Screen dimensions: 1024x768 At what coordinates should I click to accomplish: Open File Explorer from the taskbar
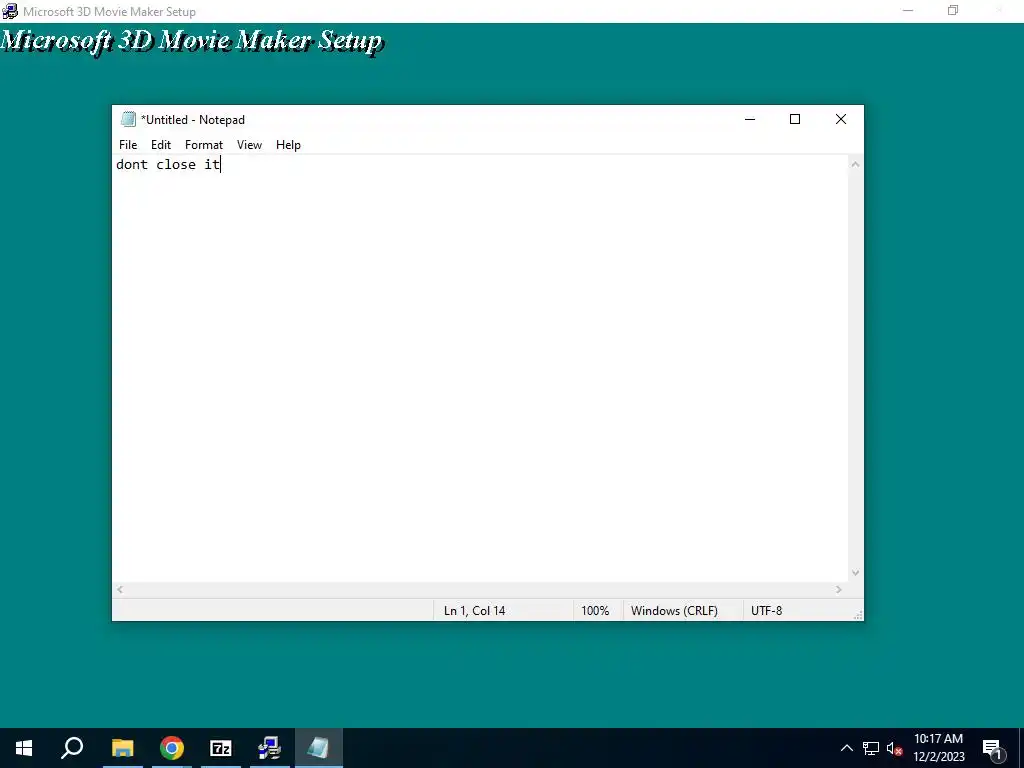coord(122,748)
